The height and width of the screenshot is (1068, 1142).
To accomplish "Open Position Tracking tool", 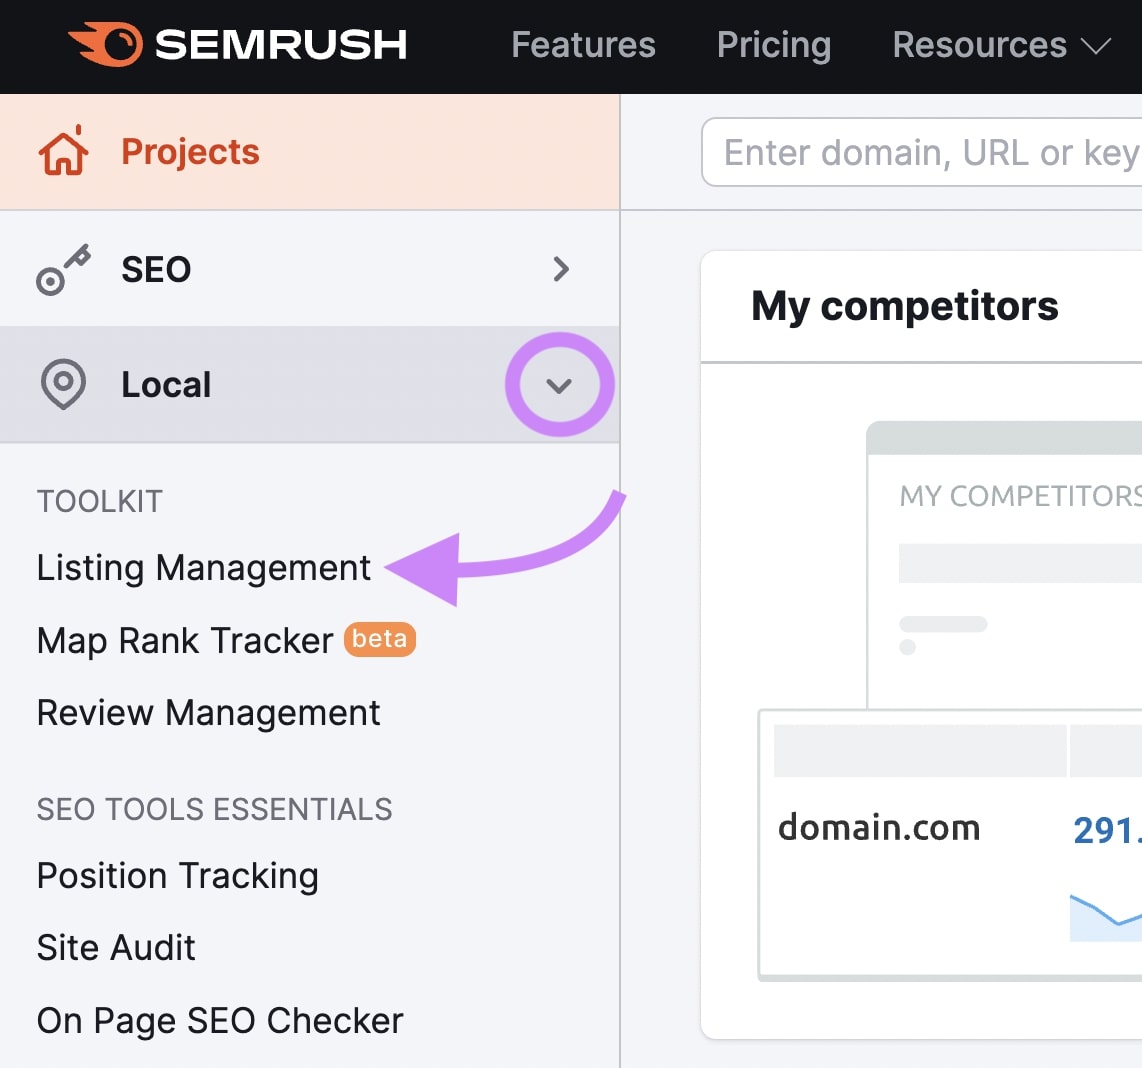I will coord(177,876).
